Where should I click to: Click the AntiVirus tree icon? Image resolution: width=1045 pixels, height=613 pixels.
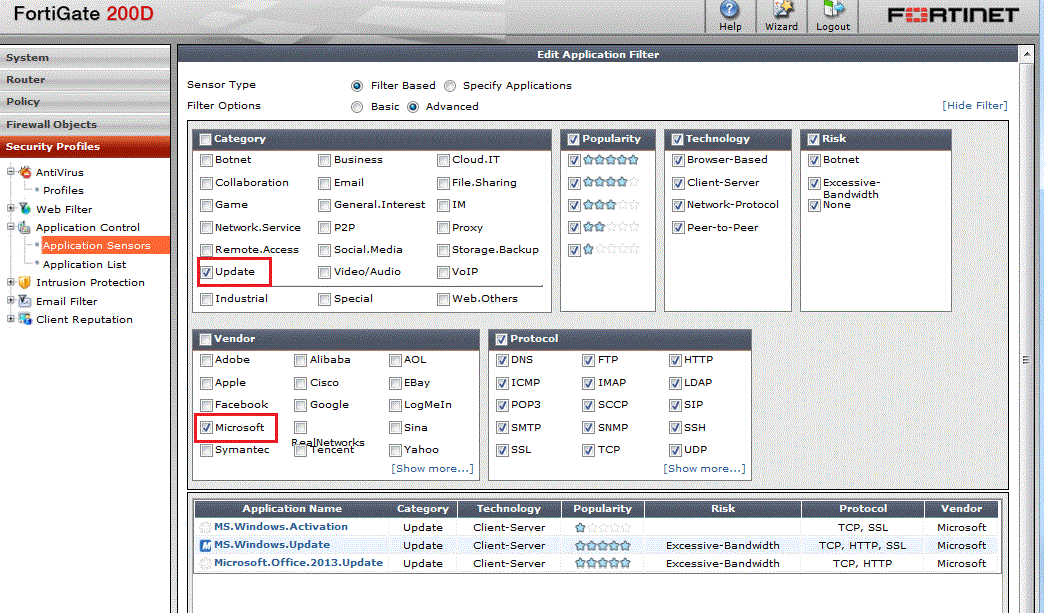[x=25, y=172]
